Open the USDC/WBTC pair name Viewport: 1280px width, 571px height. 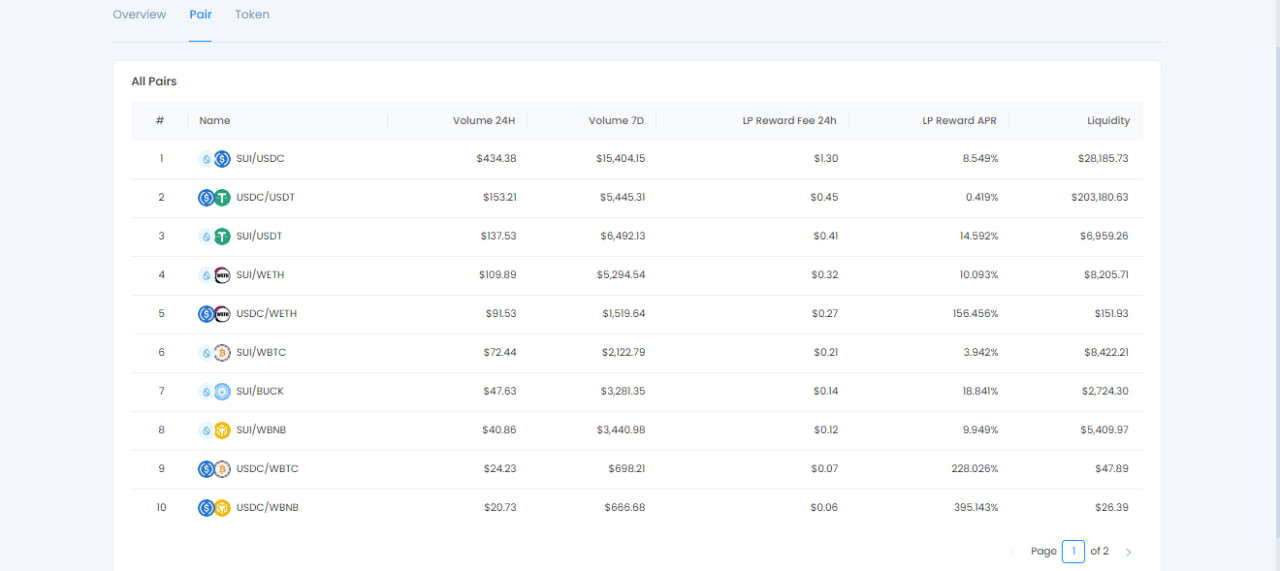coord(267,469)
